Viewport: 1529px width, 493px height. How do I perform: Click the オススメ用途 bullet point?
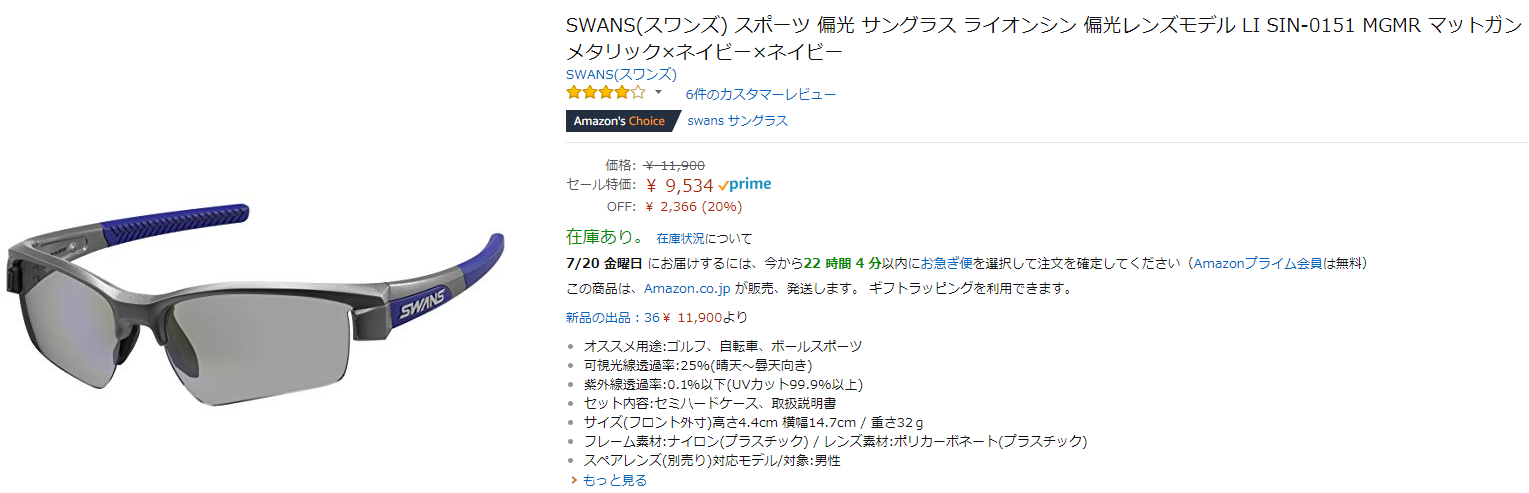pos(722,346)
